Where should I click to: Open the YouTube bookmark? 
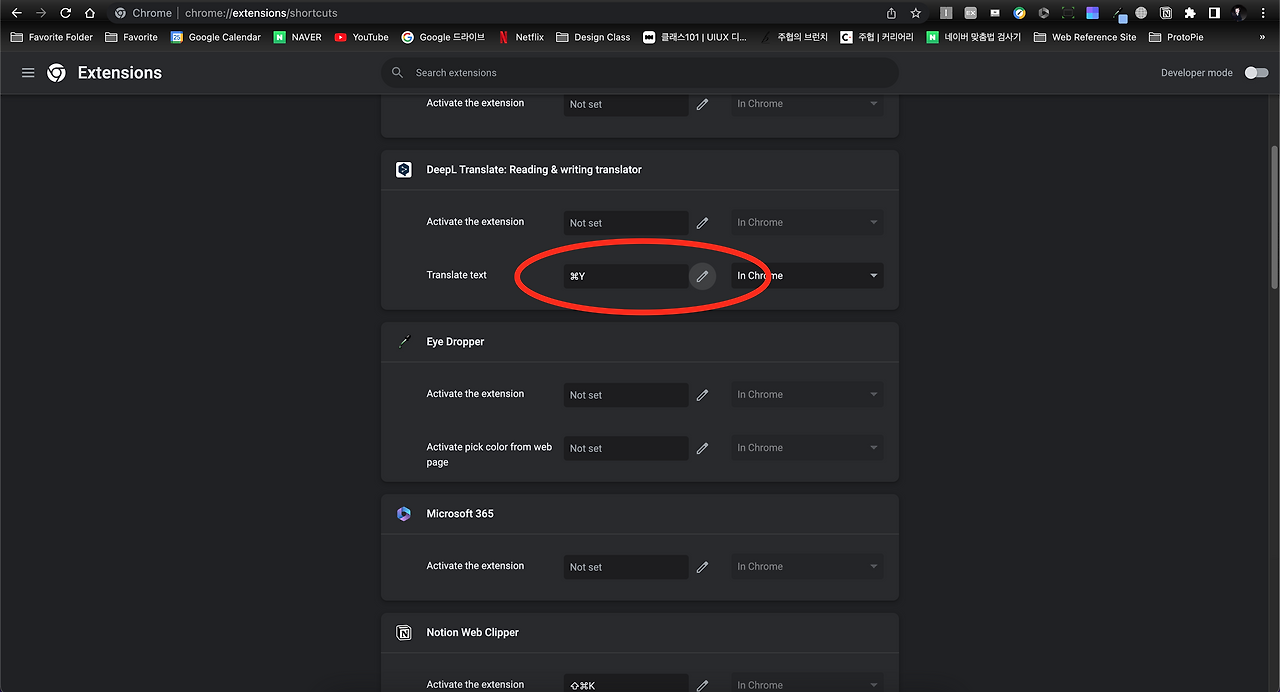pos(361,37)
